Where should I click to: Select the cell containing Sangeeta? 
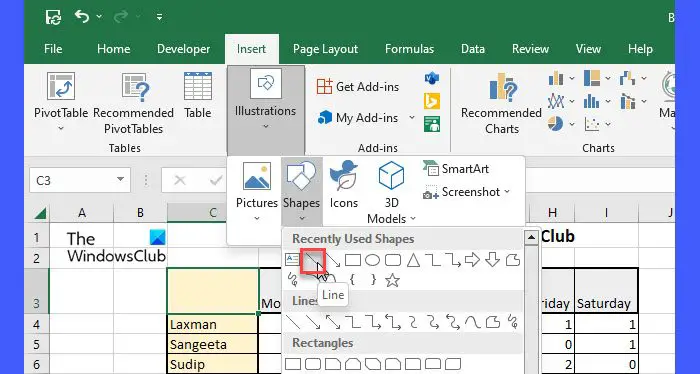[213, 345]
